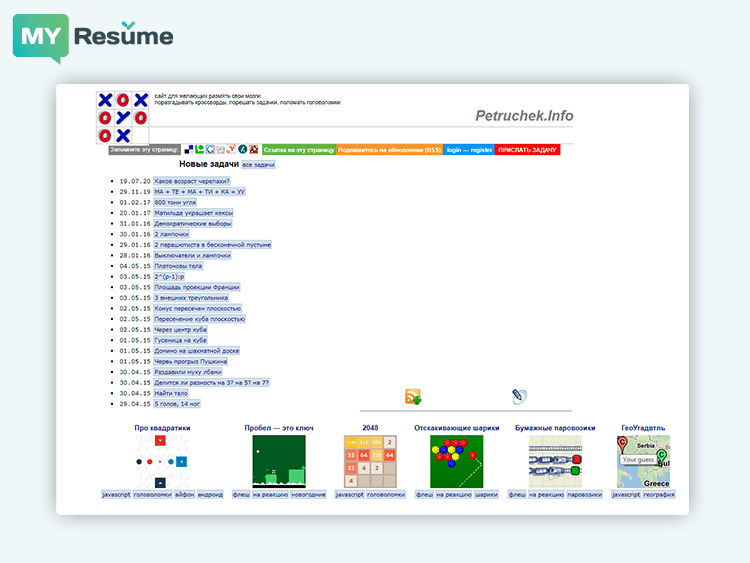Image resolution: width=750 pixels, height=563 pixels.
Task: Click the 'география' tag under ГеоУгадатль
Action: tap(658, 494)
